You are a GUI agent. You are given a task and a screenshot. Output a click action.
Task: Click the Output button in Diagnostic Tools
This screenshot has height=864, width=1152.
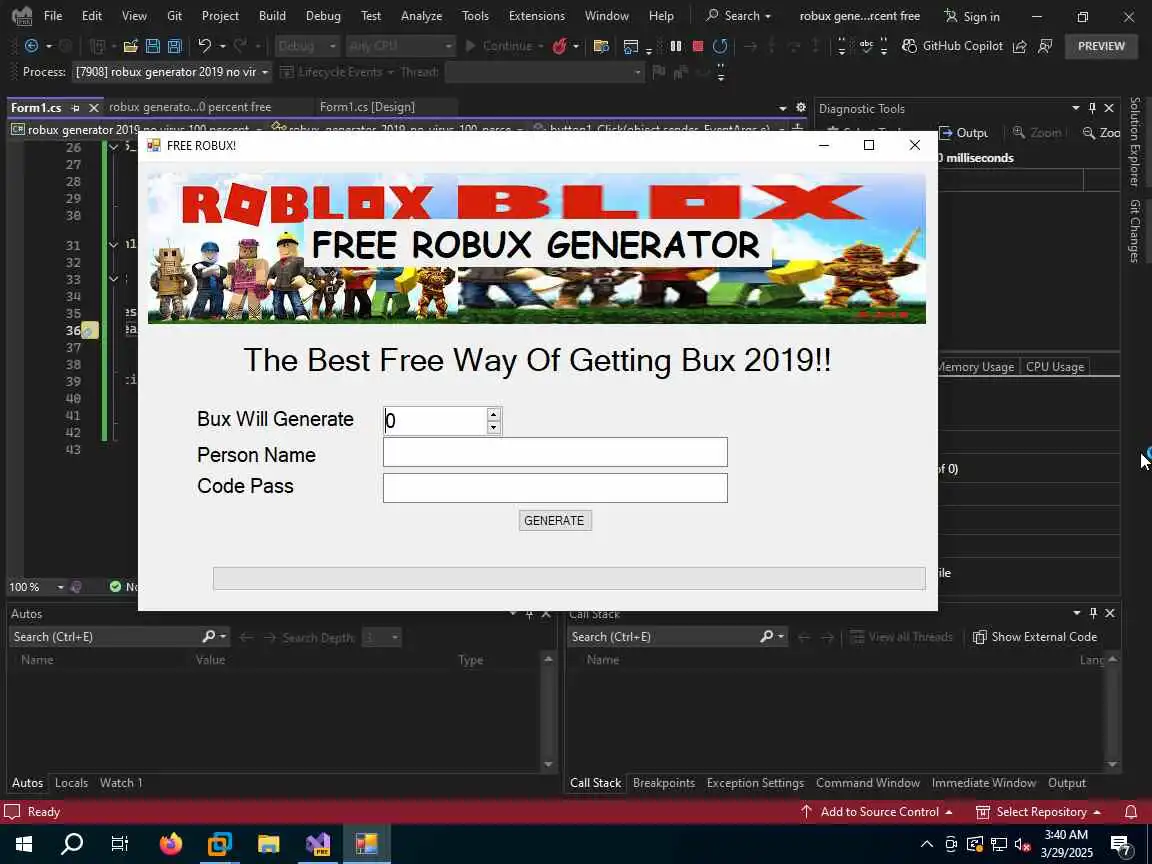click(963, 132)
